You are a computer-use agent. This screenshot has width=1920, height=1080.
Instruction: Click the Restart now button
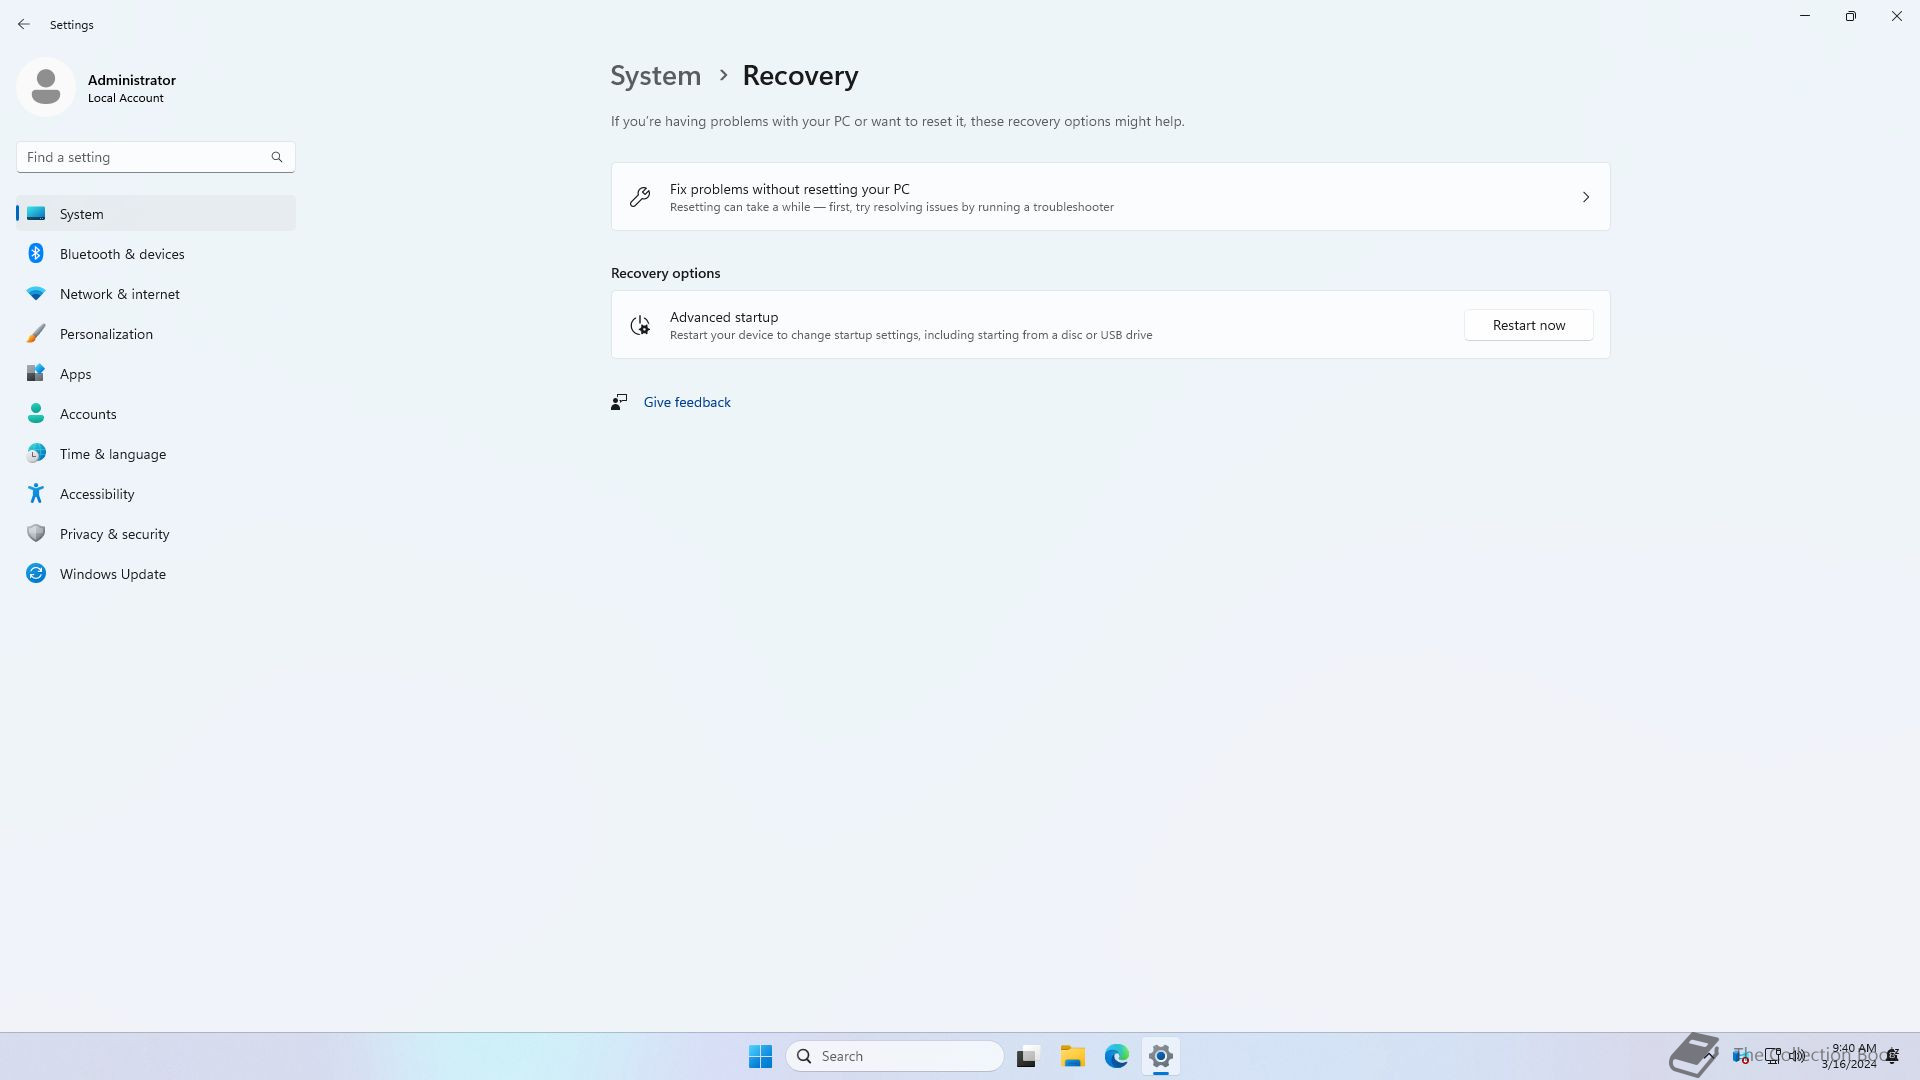coord(1528,325)
